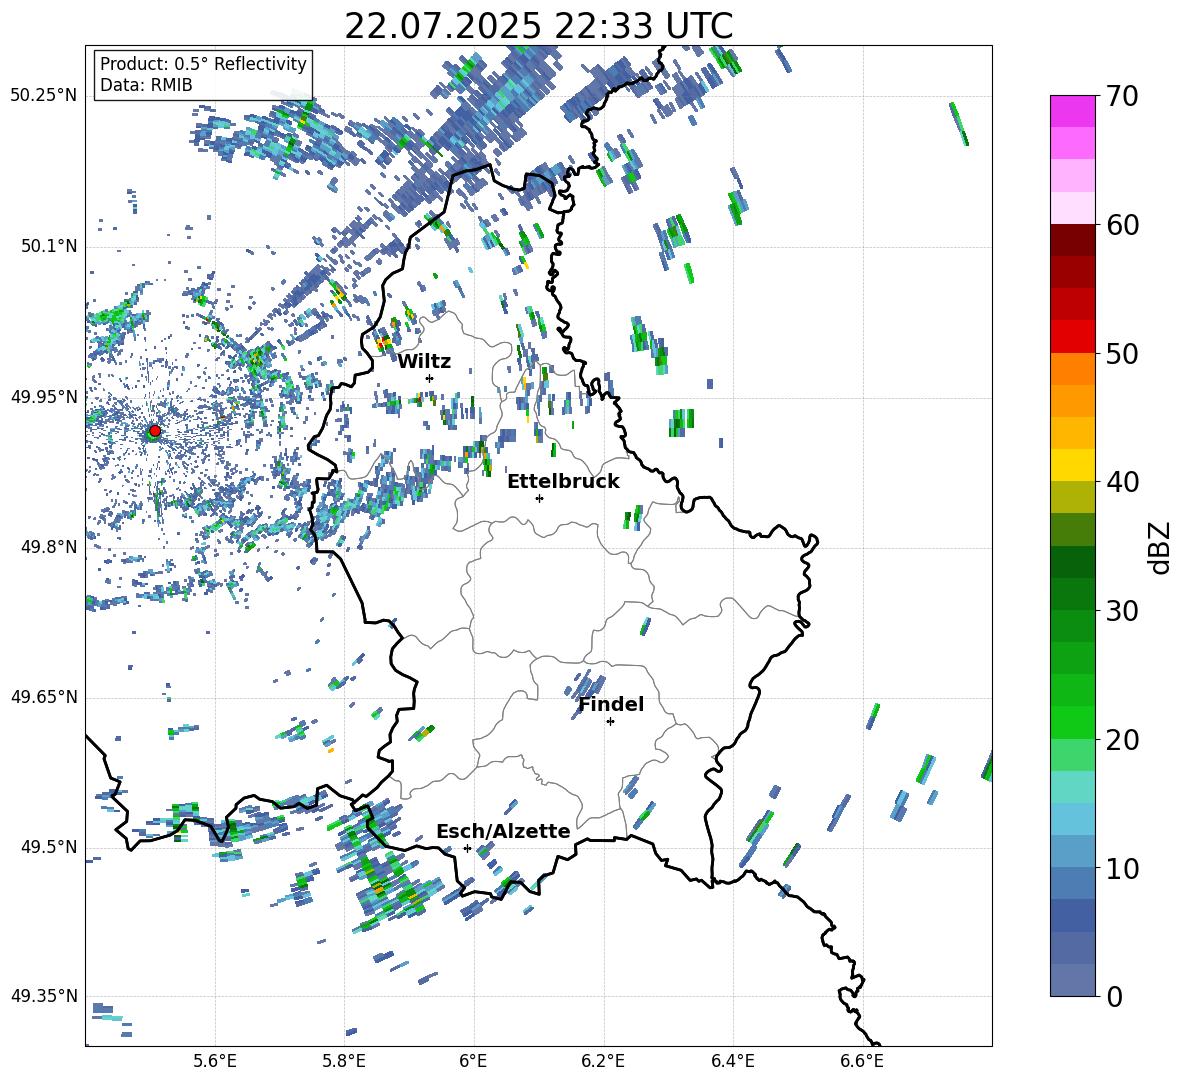Click the Ettelbruck station cross marker
Screen dimensions: 1184x1081
click(x=539, y=498)
